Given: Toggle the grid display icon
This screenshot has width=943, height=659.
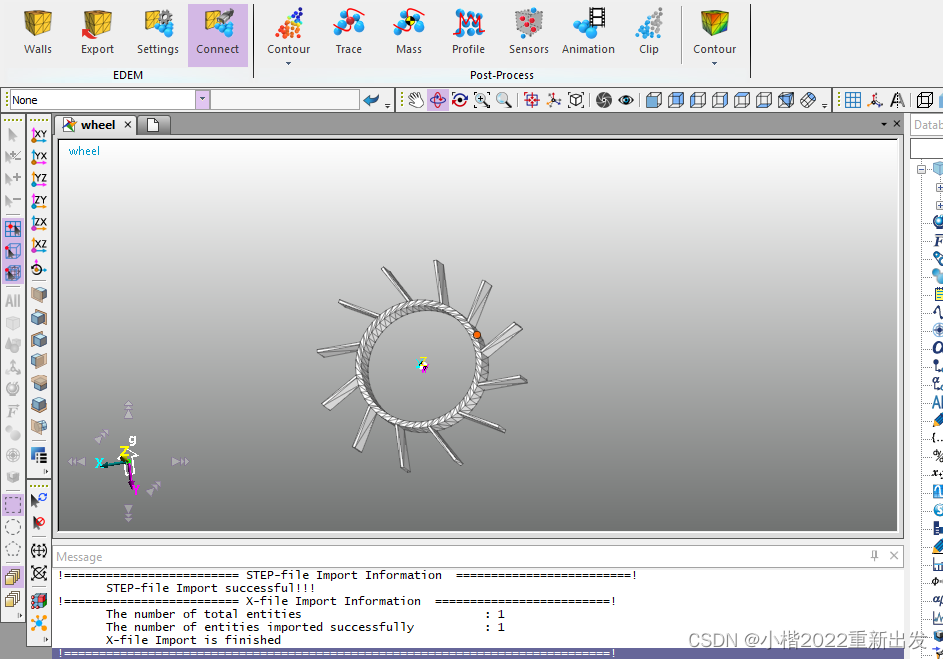Looking at the screenshot, I should (x=853, y=100).
